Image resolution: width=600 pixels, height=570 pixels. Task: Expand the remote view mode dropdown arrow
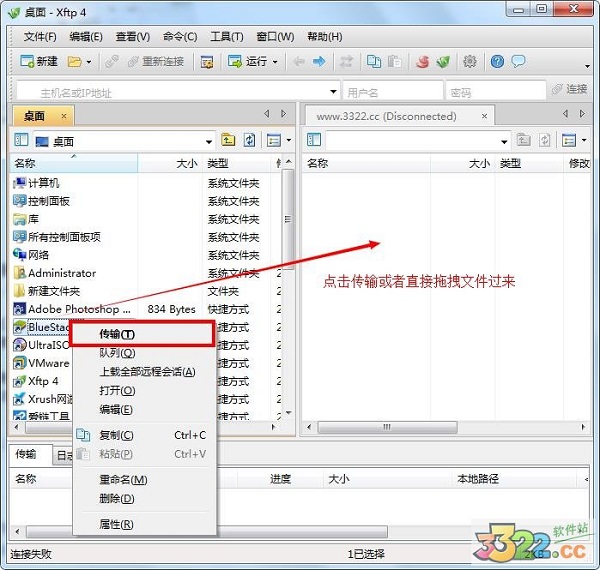[584, 140]
